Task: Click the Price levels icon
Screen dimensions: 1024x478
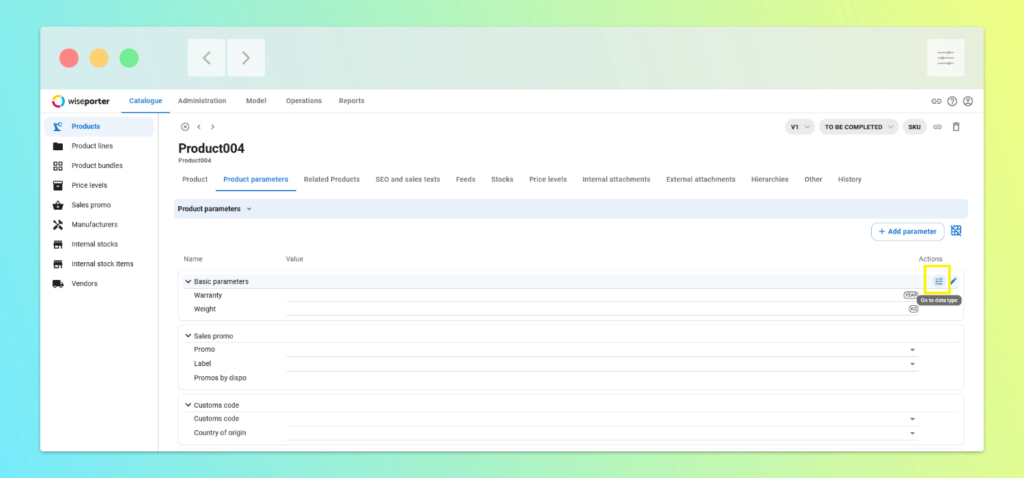Action: pyautogui.click(x=57, y=185)
